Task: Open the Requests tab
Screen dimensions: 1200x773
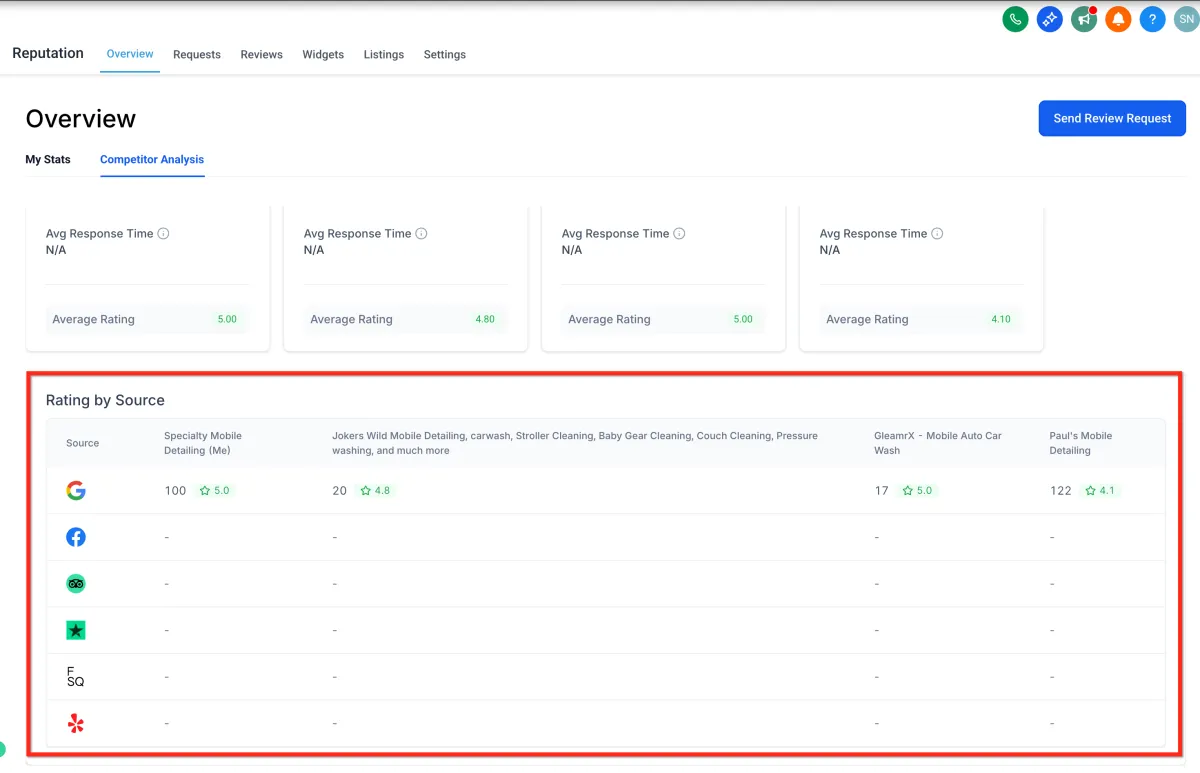Action: 197,55
